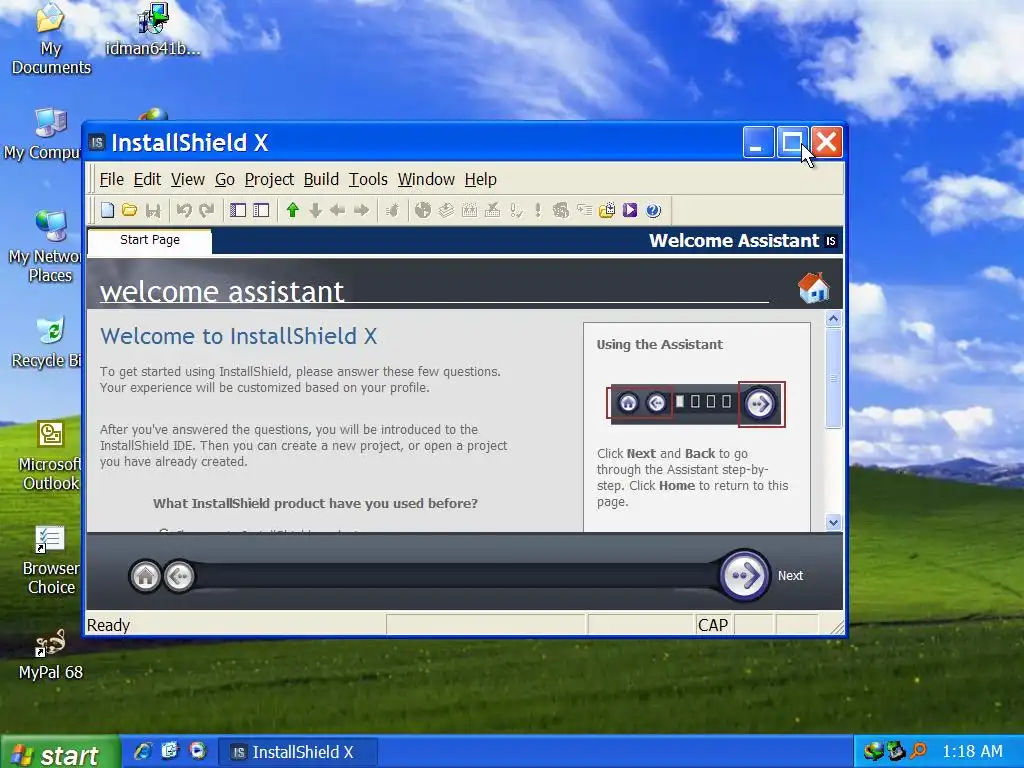Select the Microsoft Outlook desktop icon
The width and height of the screenshot is (1024, 768).
51,456
